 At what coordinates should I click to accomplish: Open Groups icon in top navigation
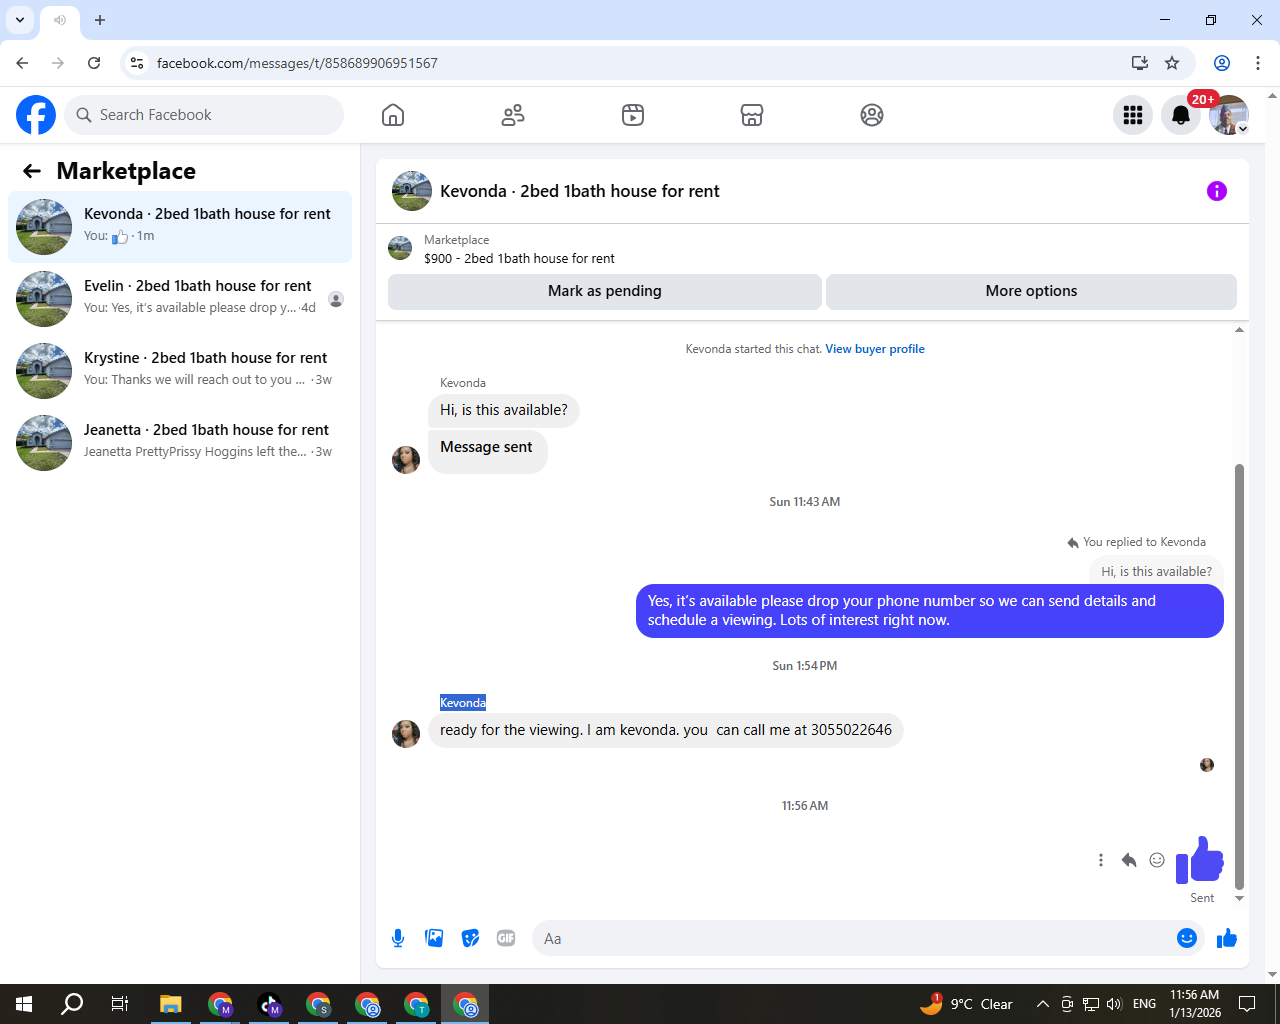click(872, 115)
